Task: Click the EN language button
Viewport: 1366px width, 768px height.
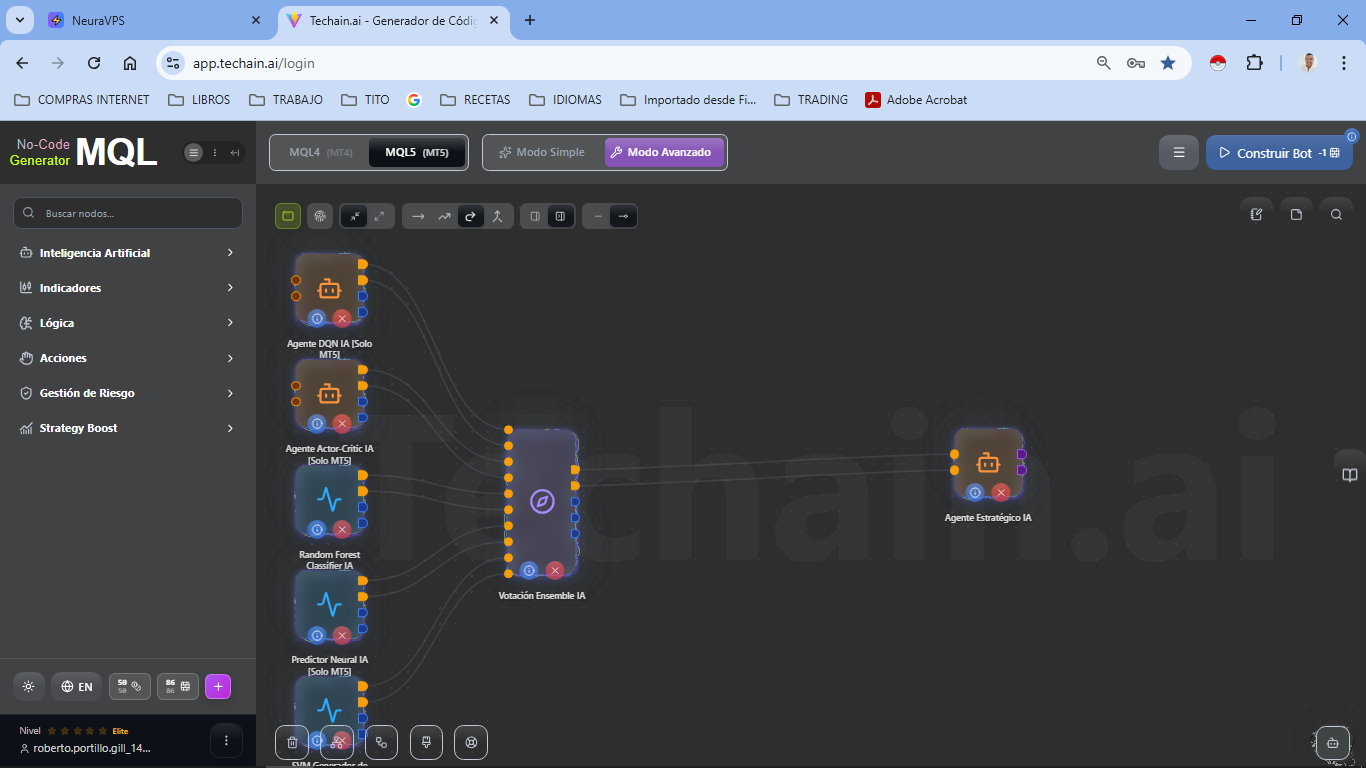Action: click(77, 687)
